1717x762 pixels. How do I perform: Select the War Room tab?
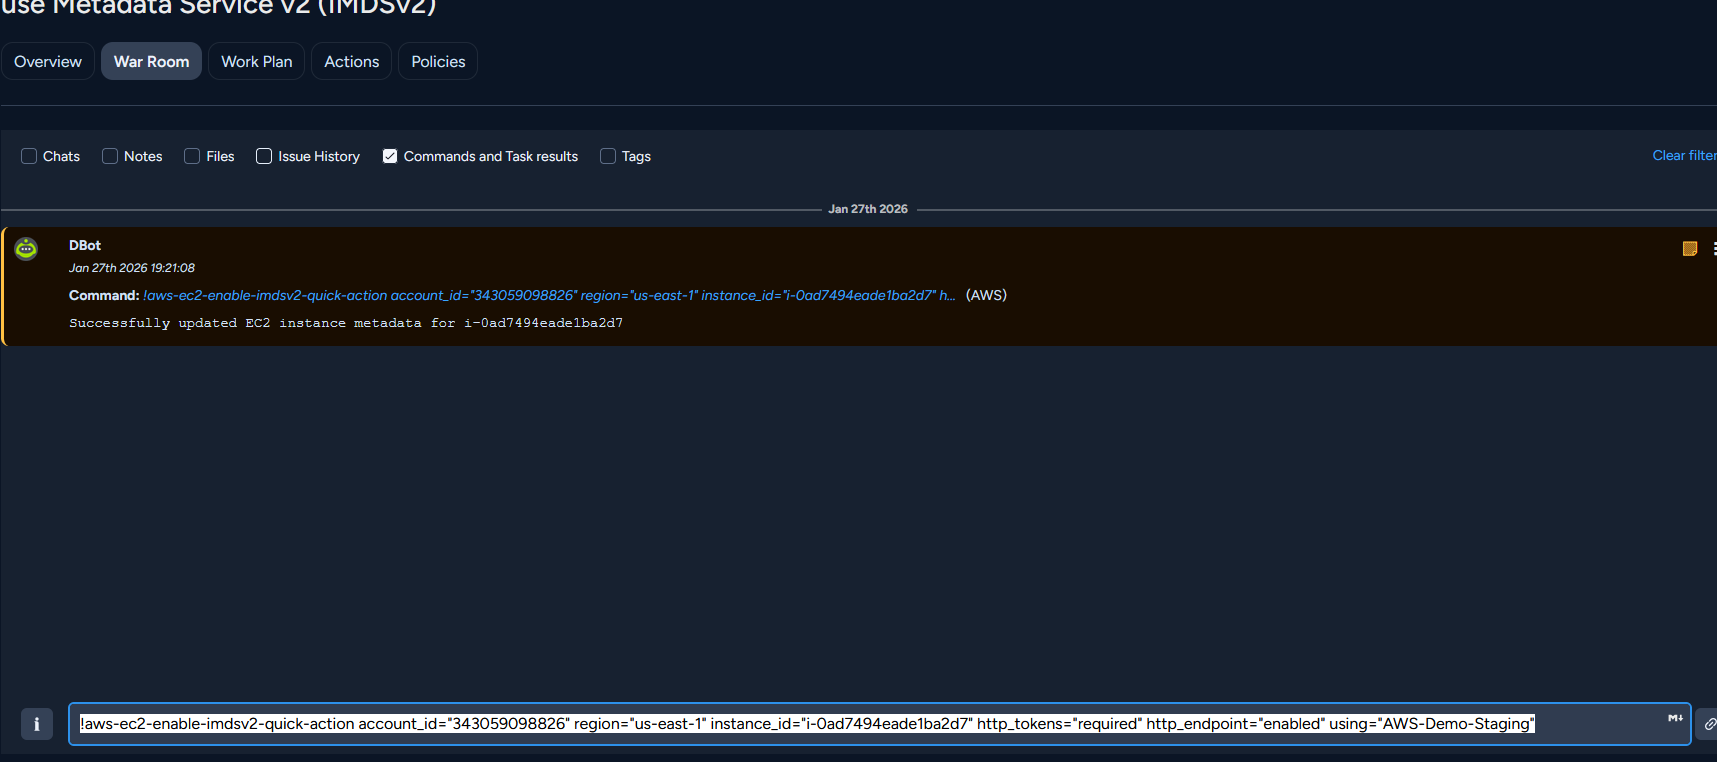151,61
